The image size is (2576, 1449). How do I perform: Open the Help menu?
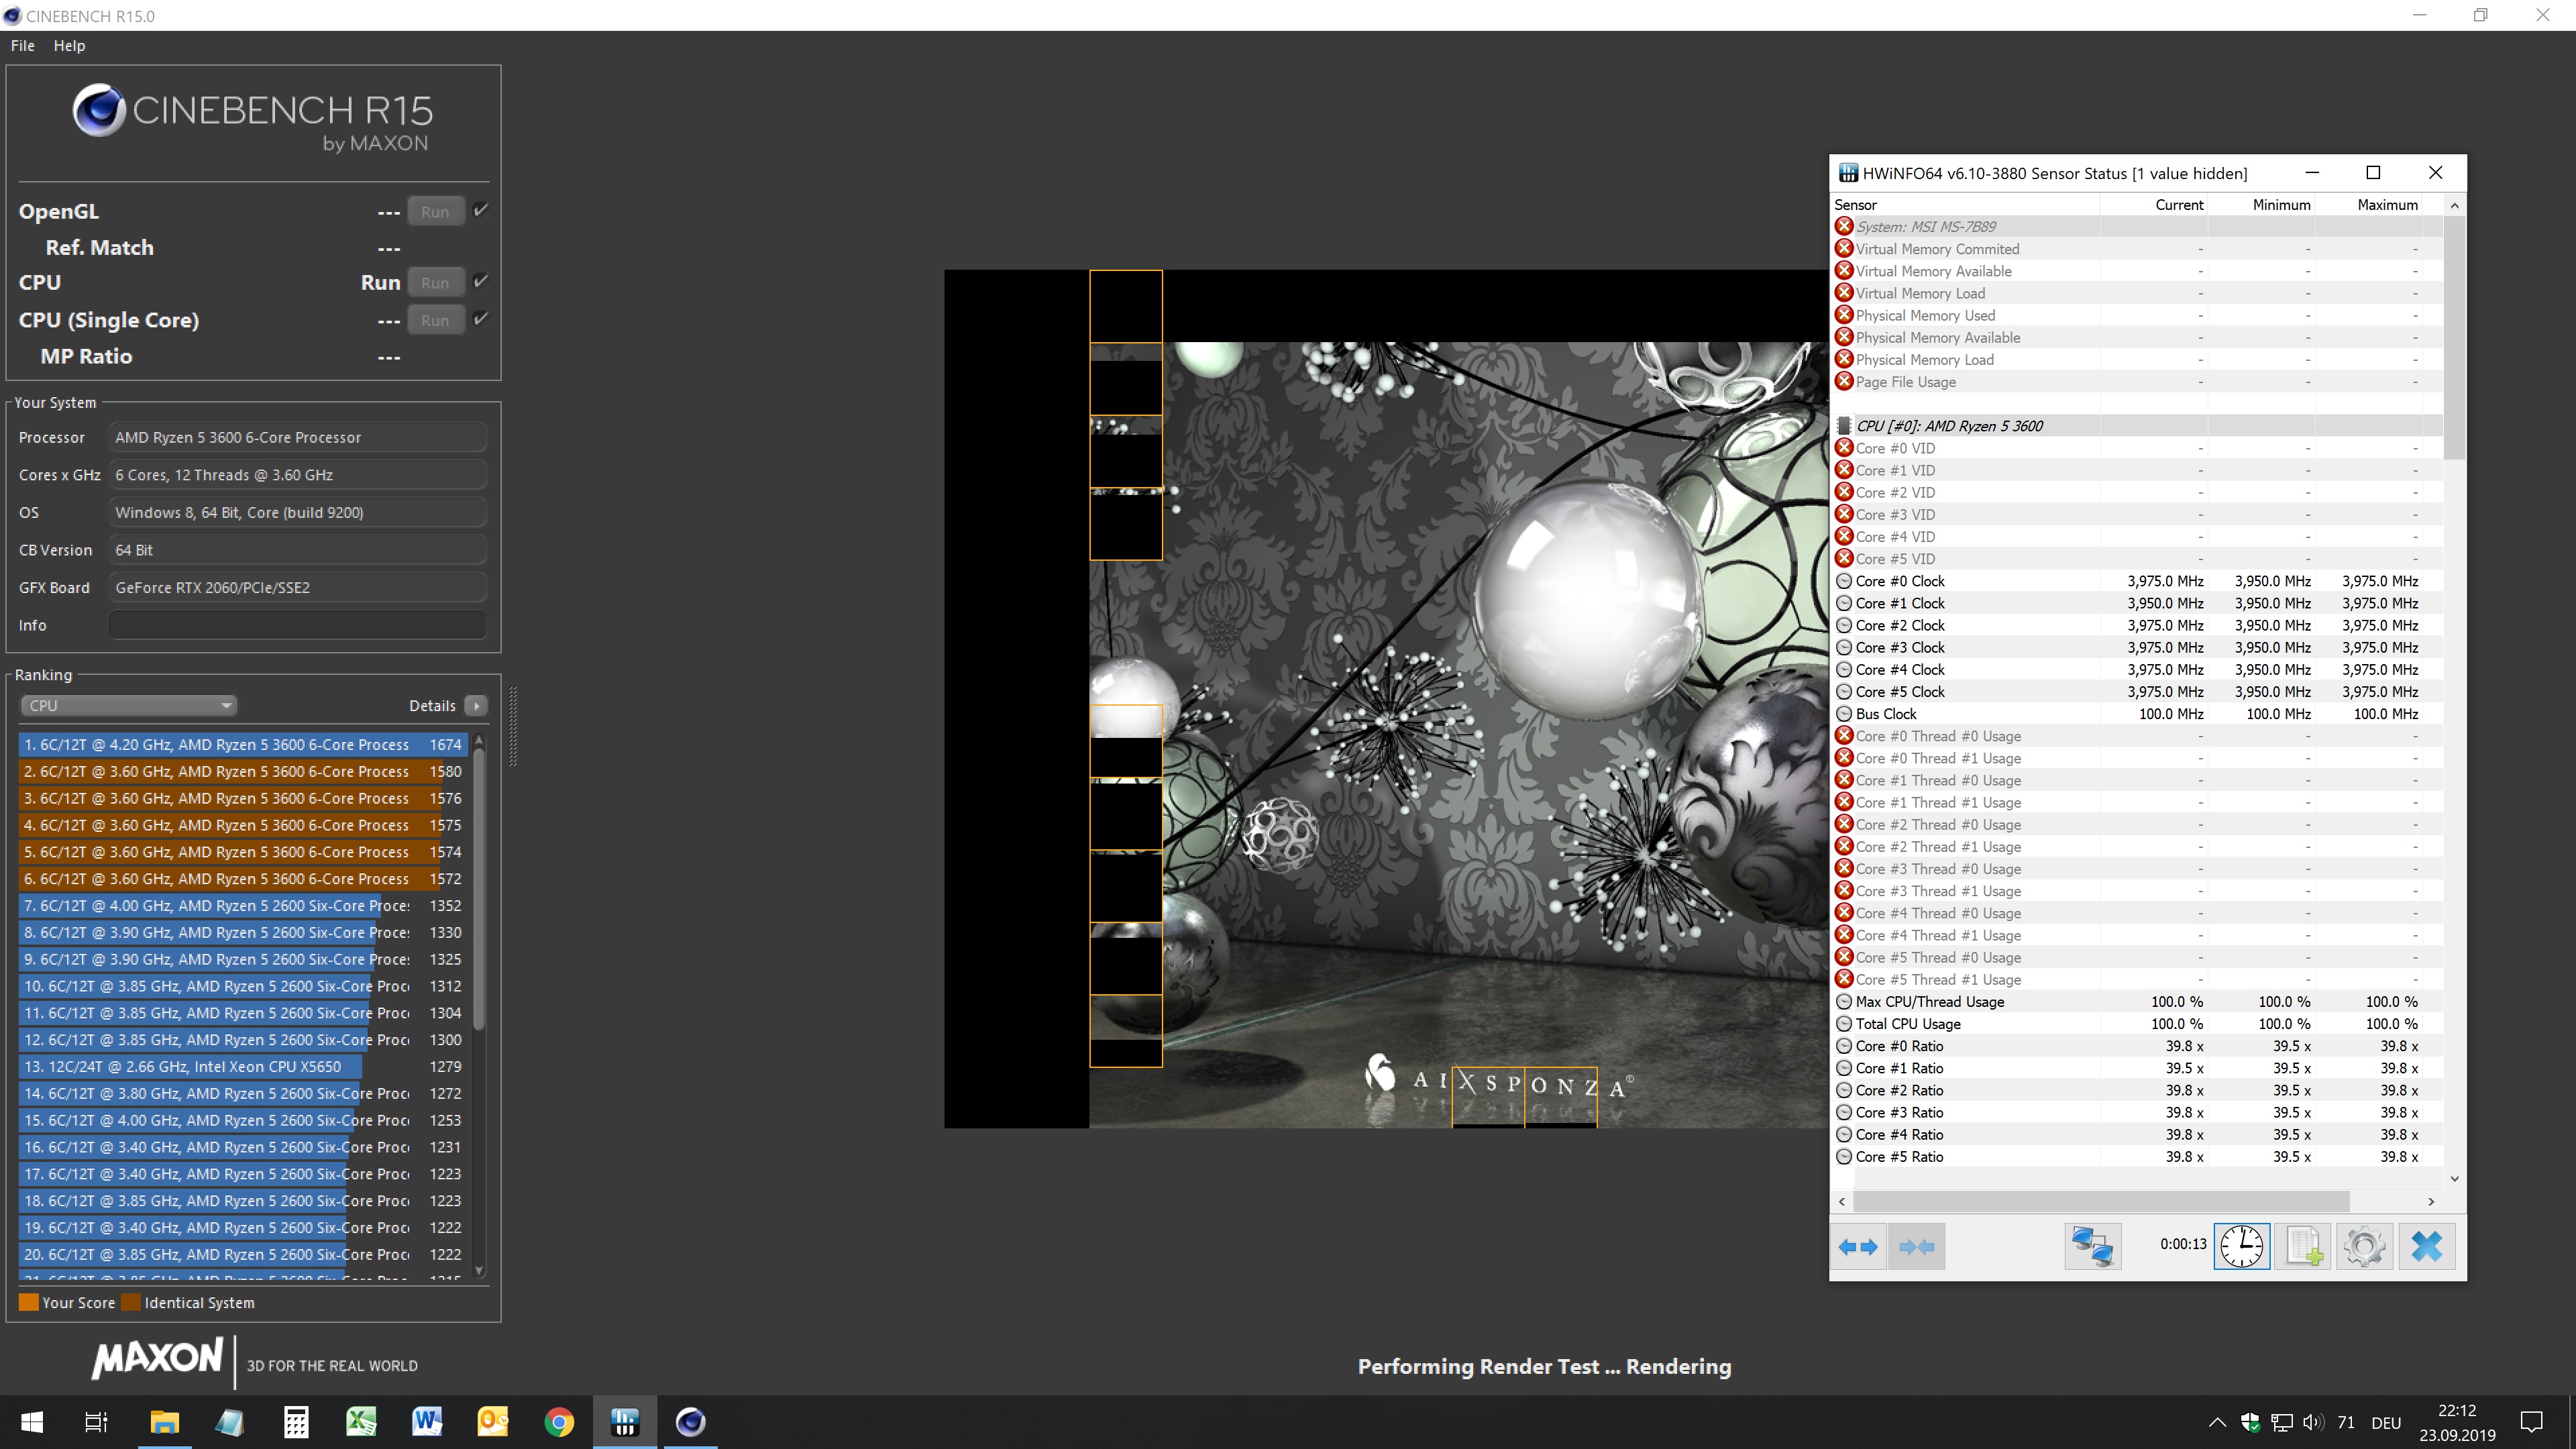pos(69,45)
